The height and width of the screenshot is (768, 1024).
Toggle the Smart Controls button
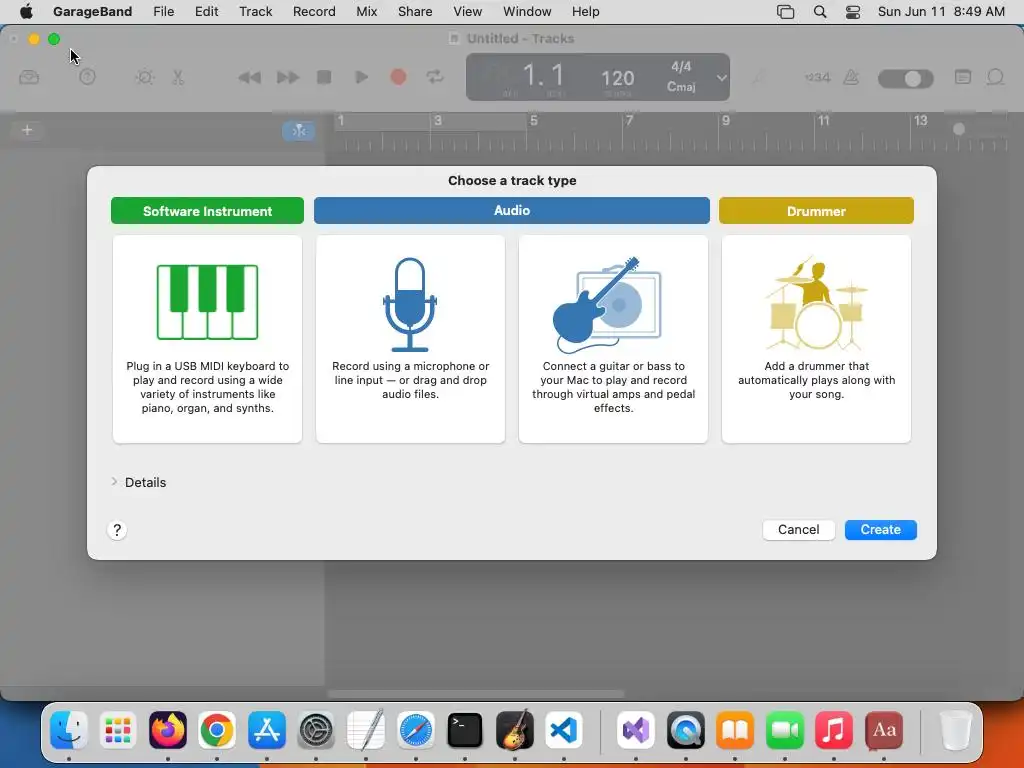click(144, 77)
